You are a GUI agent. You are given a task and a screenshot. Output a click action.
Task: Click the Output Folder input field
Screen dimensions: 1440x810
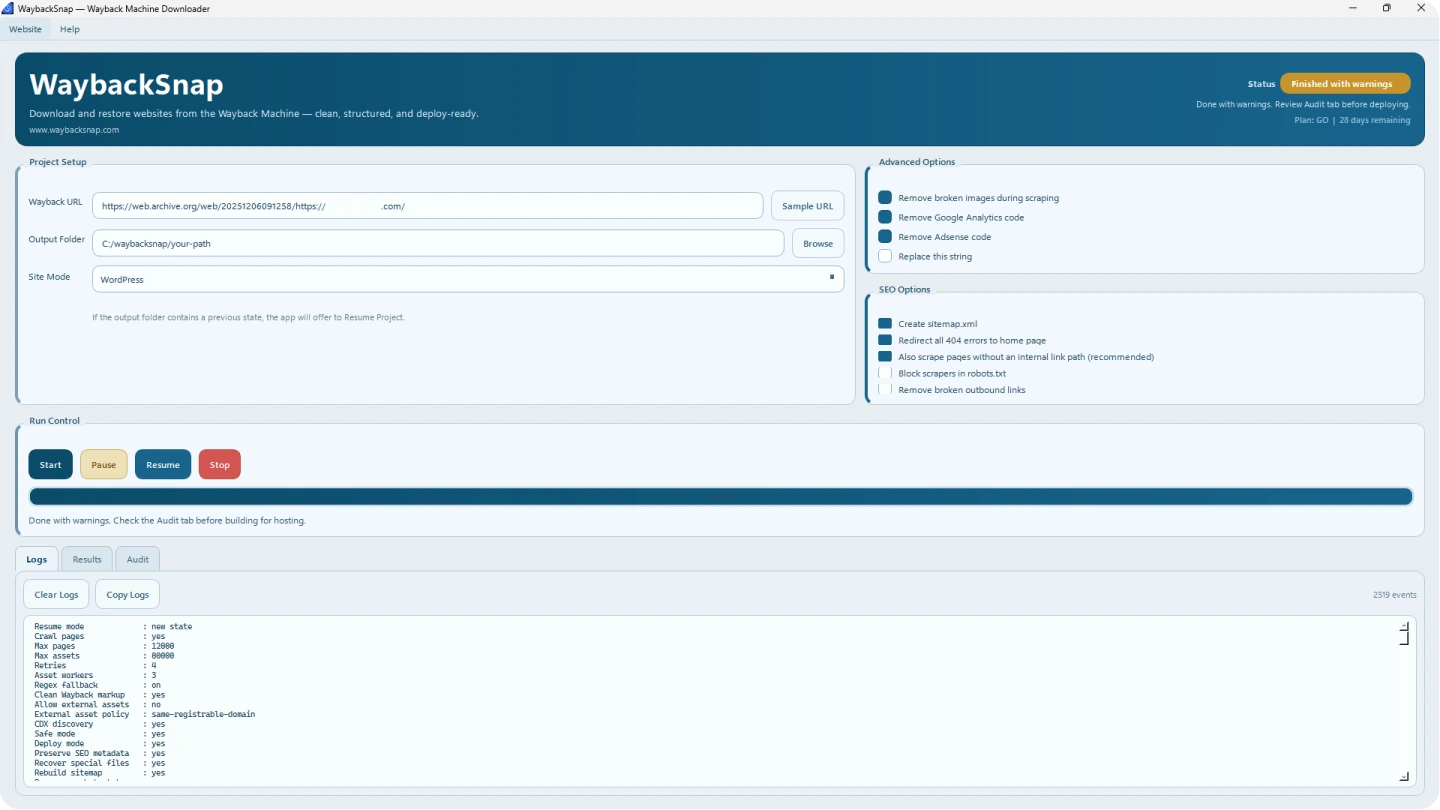(438, 243)
